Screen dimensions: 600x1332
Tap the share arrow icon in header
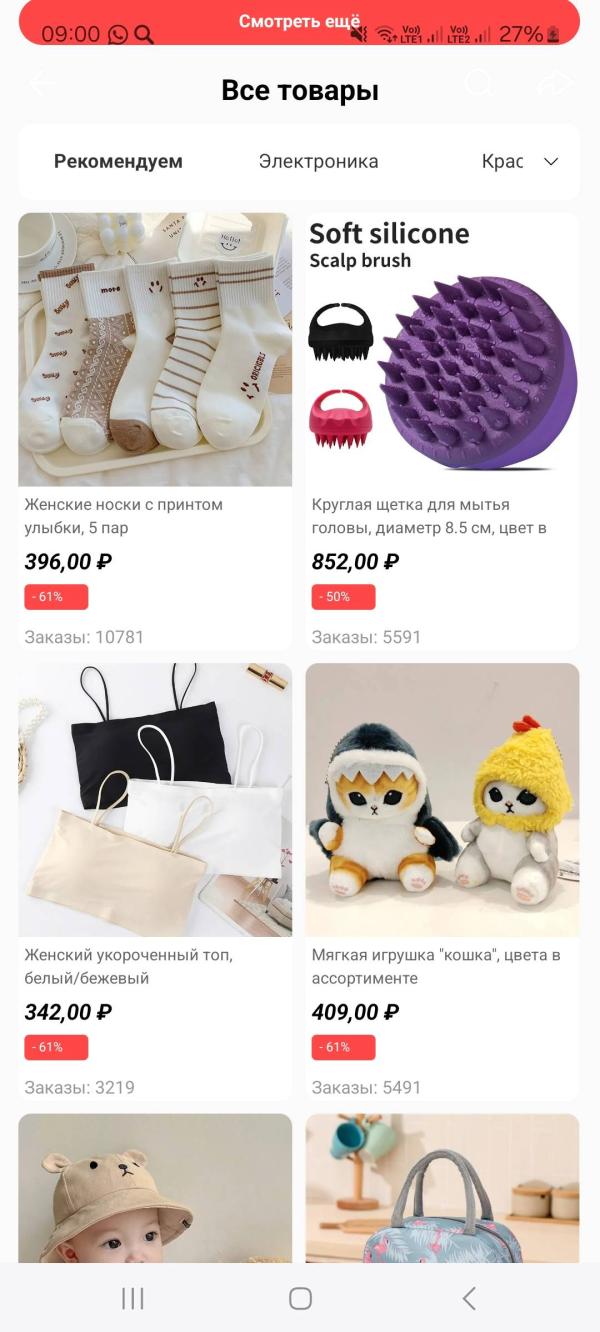555,84
